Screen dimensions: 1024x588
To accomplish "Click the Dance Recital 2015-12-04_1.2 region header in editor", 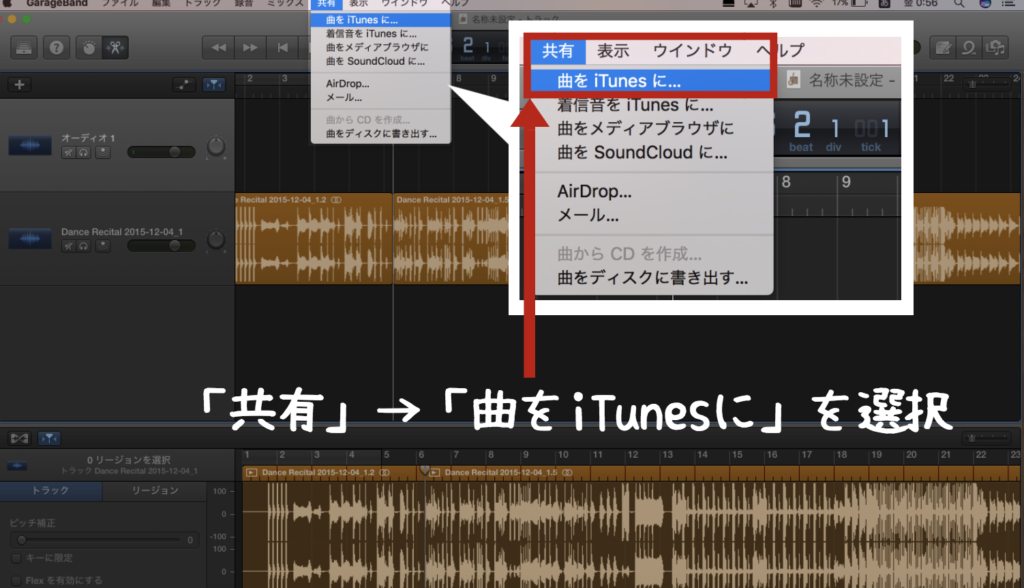I will [333, 472].
